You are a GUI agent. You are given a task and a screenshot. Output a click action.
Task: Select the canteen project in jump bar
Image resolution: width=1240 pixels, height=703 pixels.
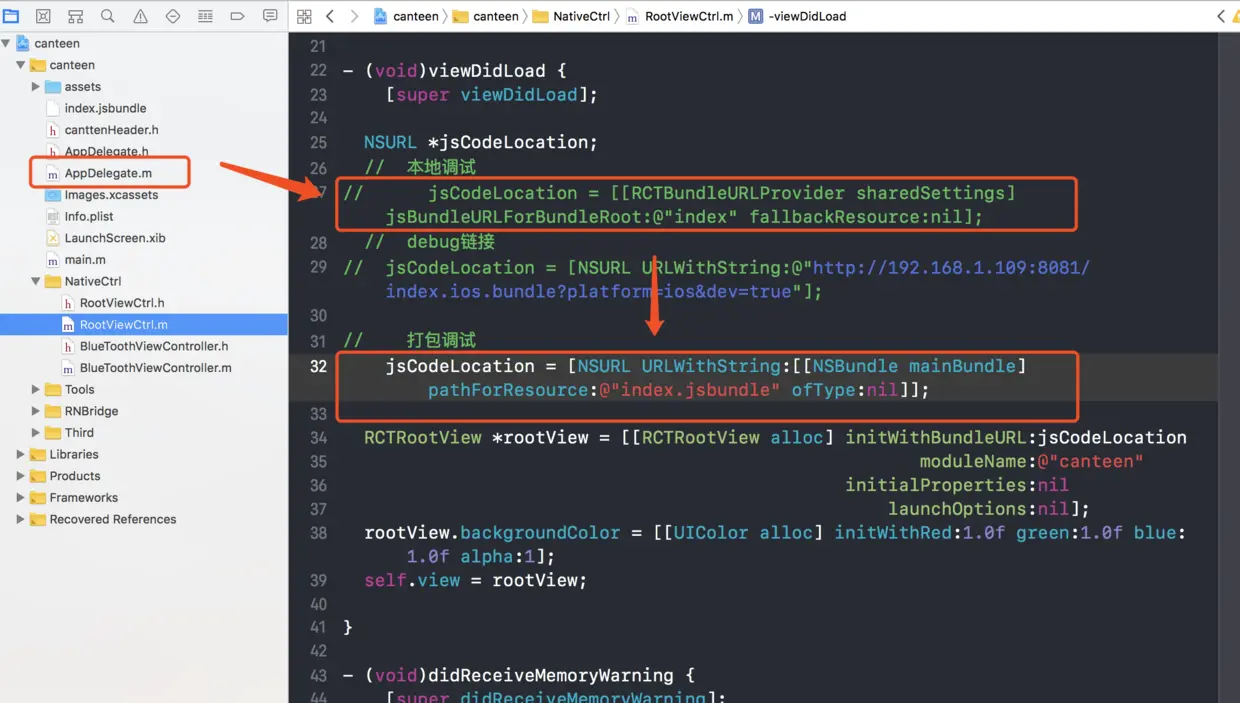(406, 16)
